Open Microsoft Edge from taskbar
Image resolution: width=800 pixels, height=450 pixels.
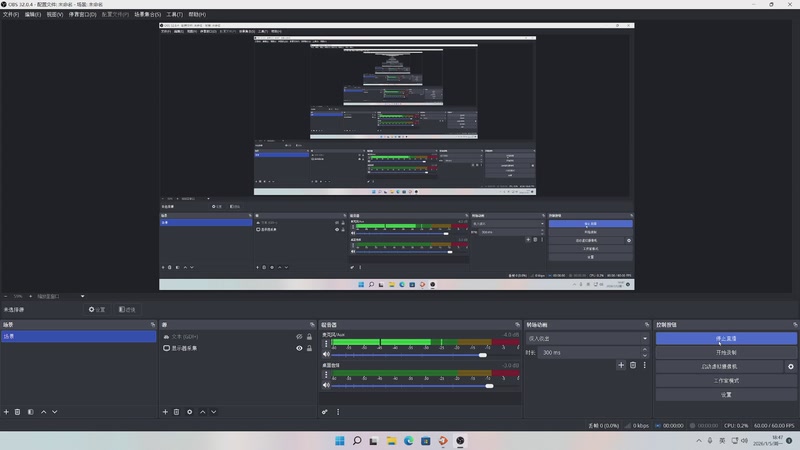[x=409, y=441]
